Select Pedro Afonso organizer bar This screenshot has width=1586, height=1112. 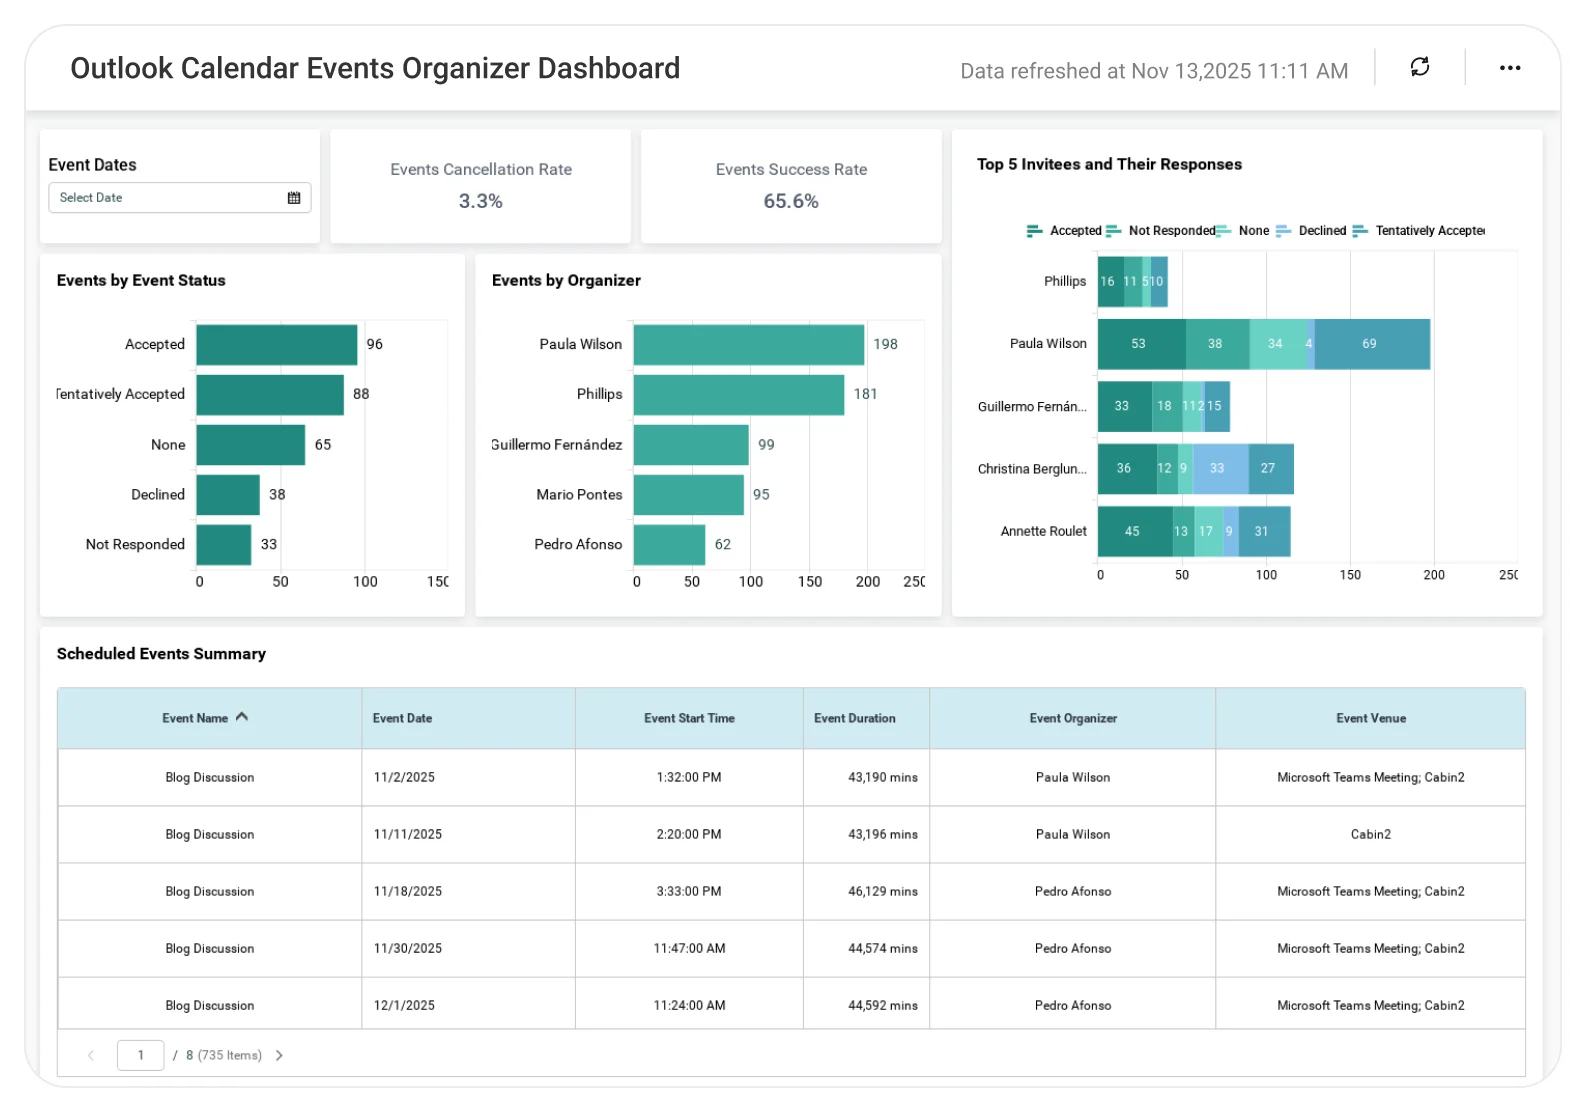(x=670, y=545)
